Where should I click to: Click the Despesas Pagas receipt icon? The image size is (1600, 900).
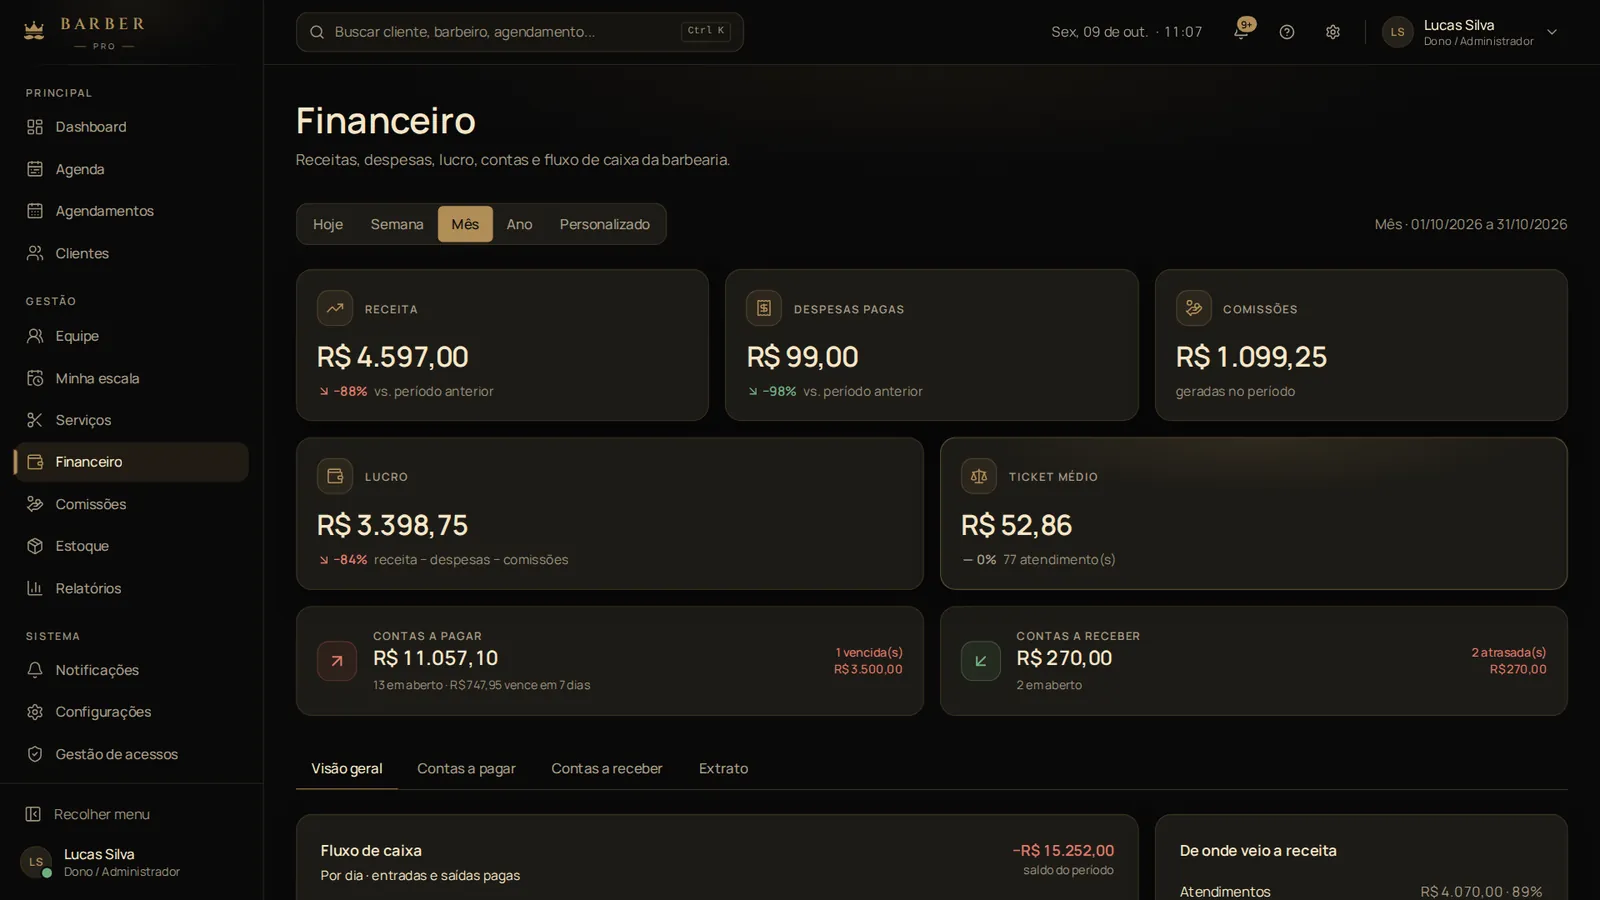tap(764, 308)
